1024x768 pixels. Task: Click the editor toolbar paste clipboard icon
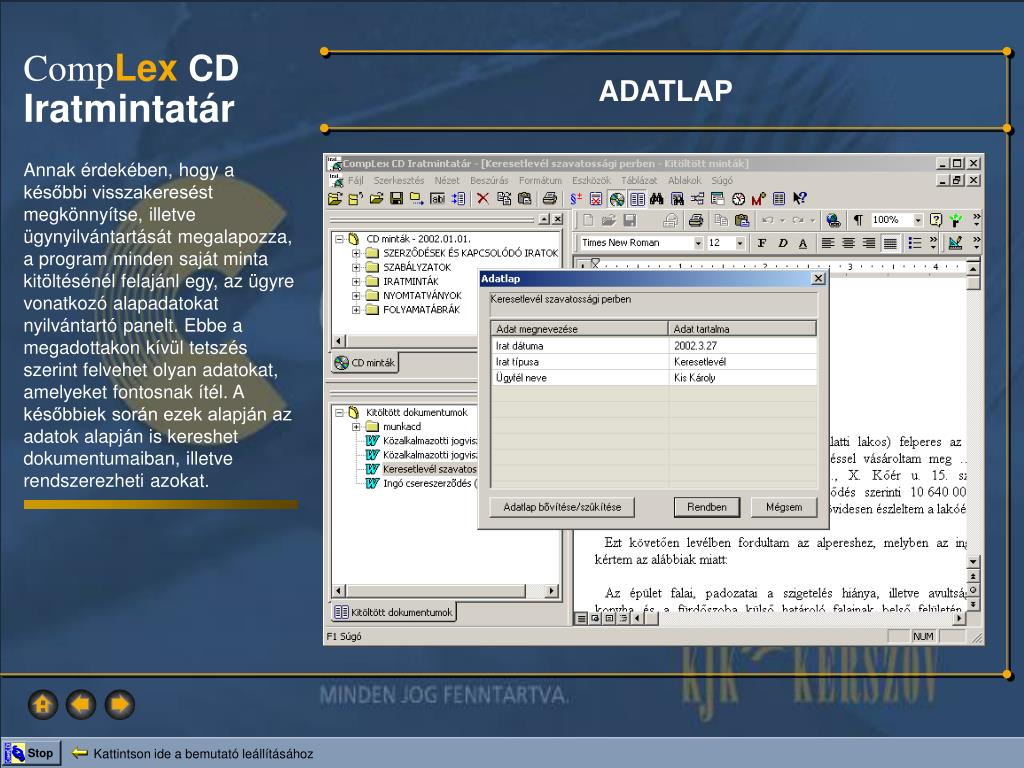click(741, 220)
